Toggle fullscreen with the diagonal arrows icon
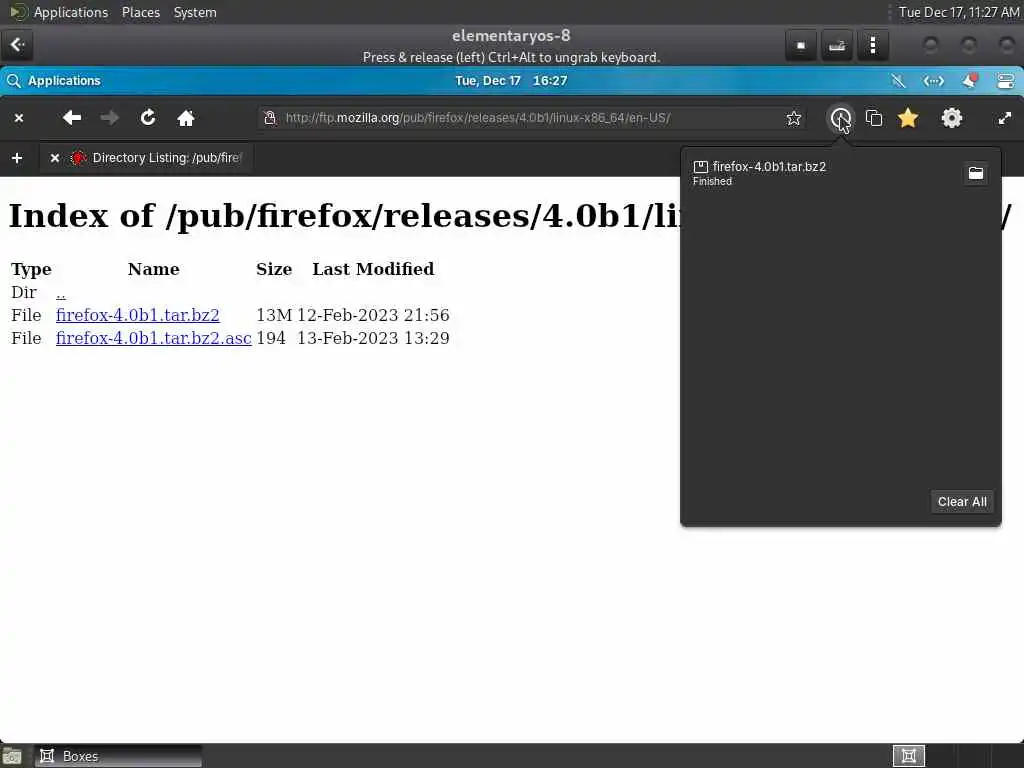This screenshot has height=768, width=1024. coord(1004,118)
